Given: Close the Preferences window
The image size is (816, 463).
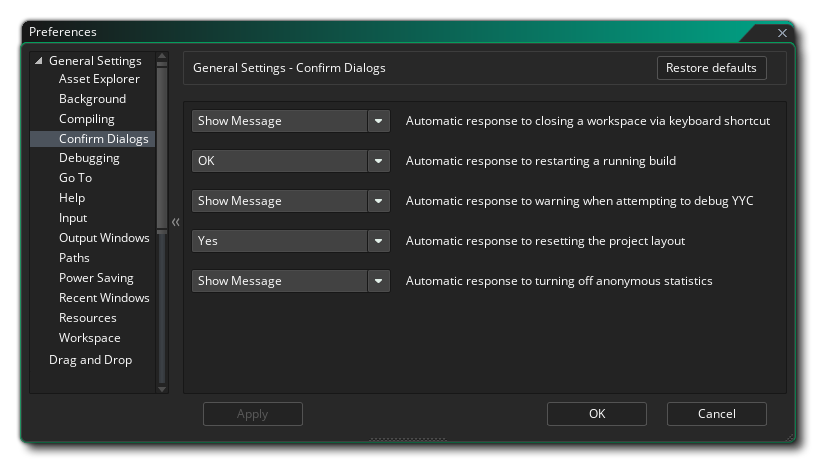Looking at the screenshot, I should pyautogui.click(x=782, y=33).
